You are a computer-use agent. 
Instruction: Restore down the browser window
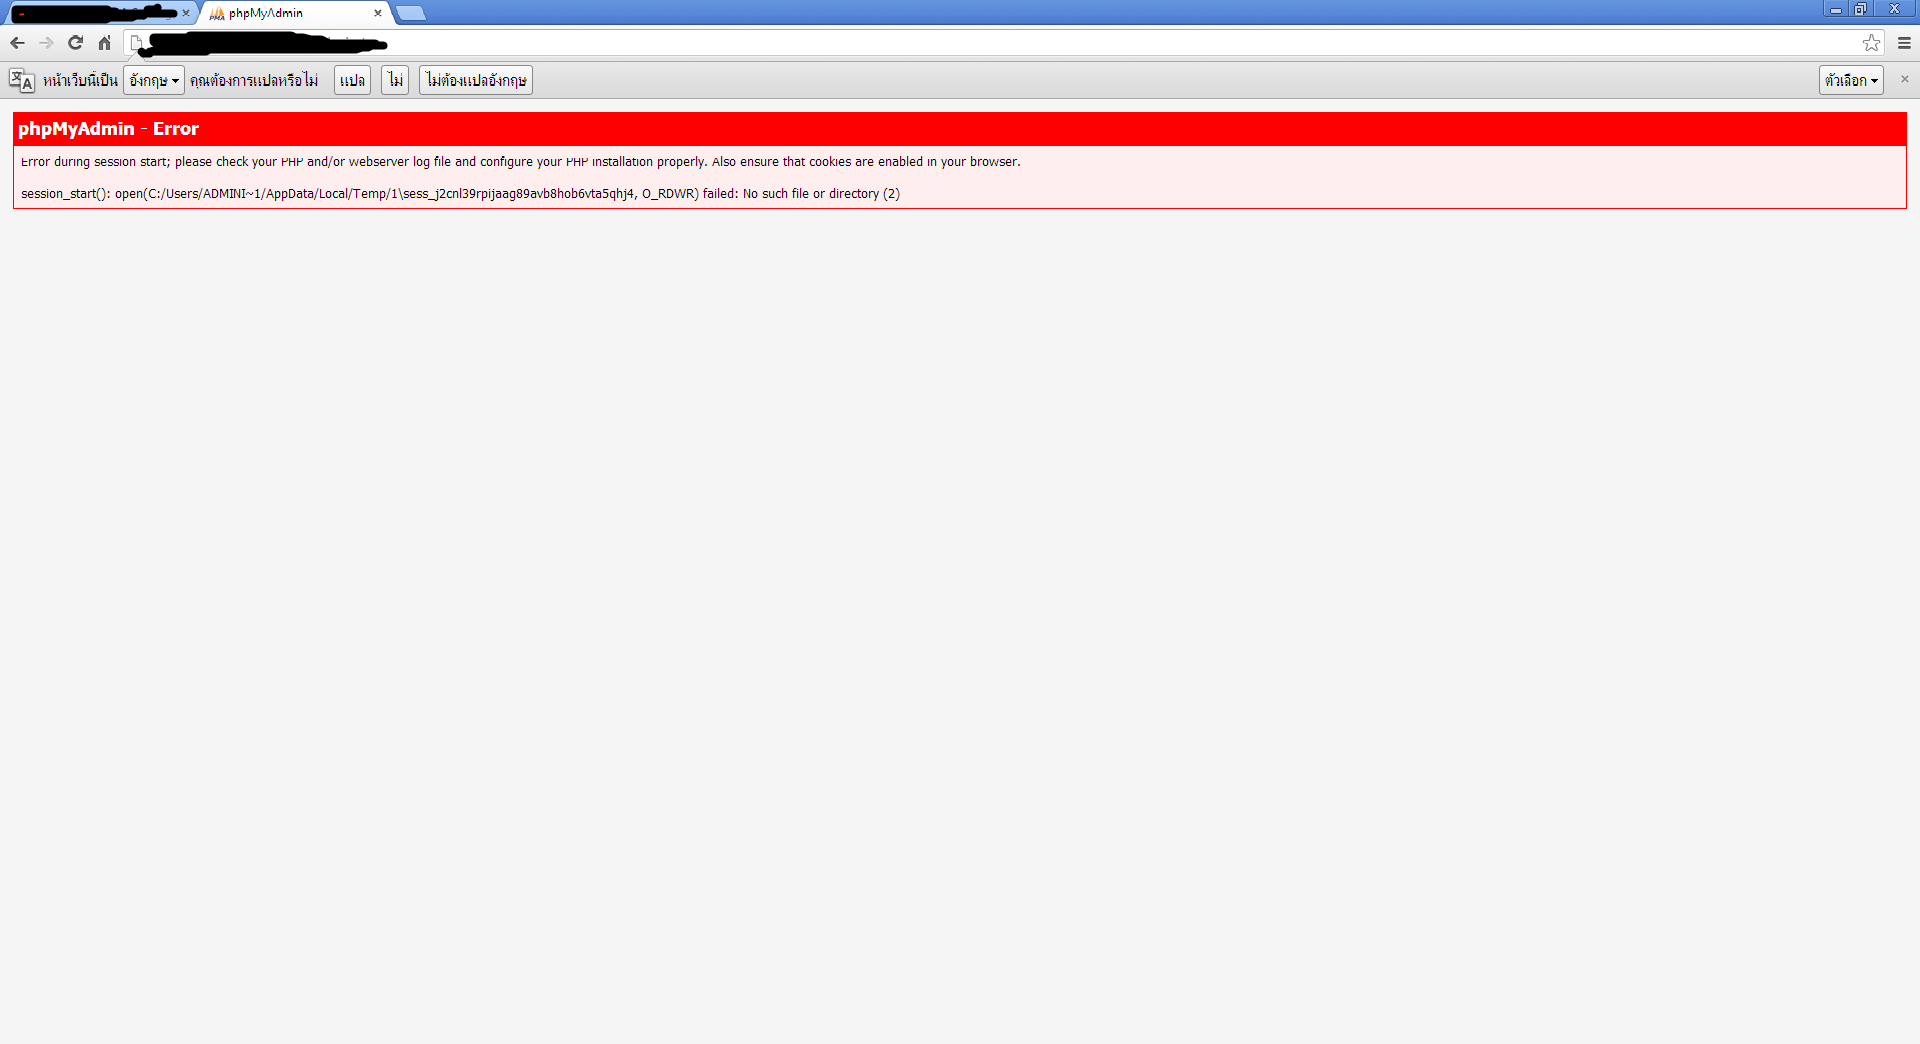click(x=1860, y=9)
